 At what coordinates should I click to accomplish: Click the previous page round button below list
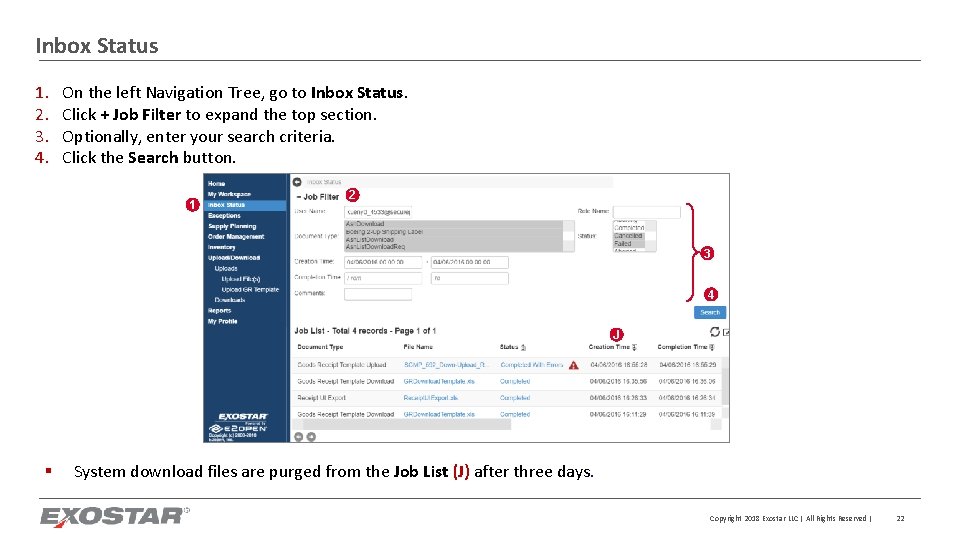tap(299, 437)
